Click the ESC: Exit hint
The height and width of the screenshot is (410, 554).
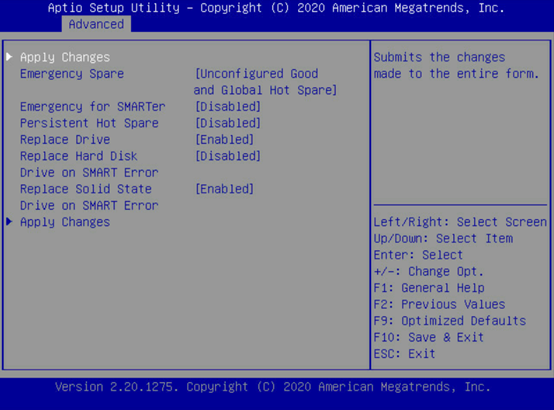[405, 354]
